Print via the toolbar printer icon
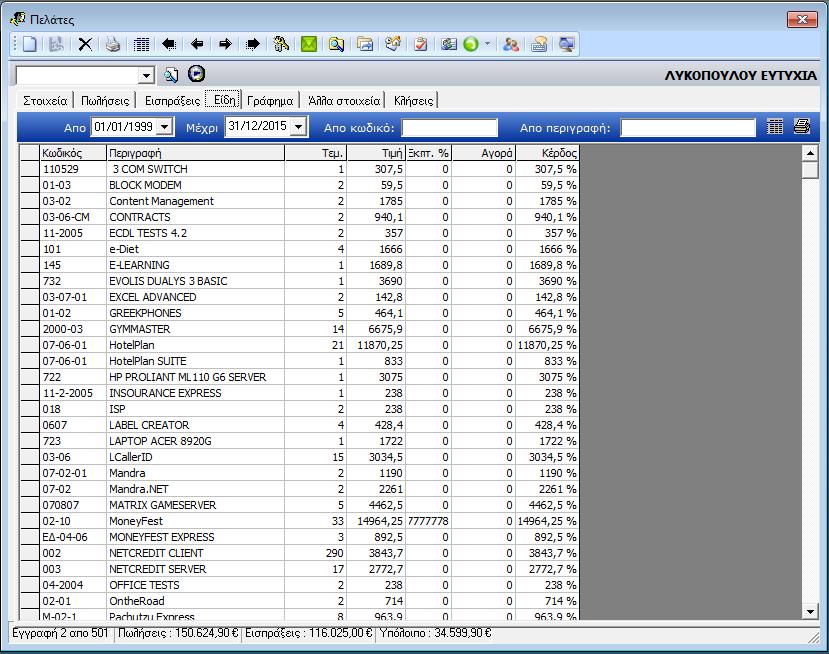The image size is (829, 654). pyautogui.click(x=113, y=44)
